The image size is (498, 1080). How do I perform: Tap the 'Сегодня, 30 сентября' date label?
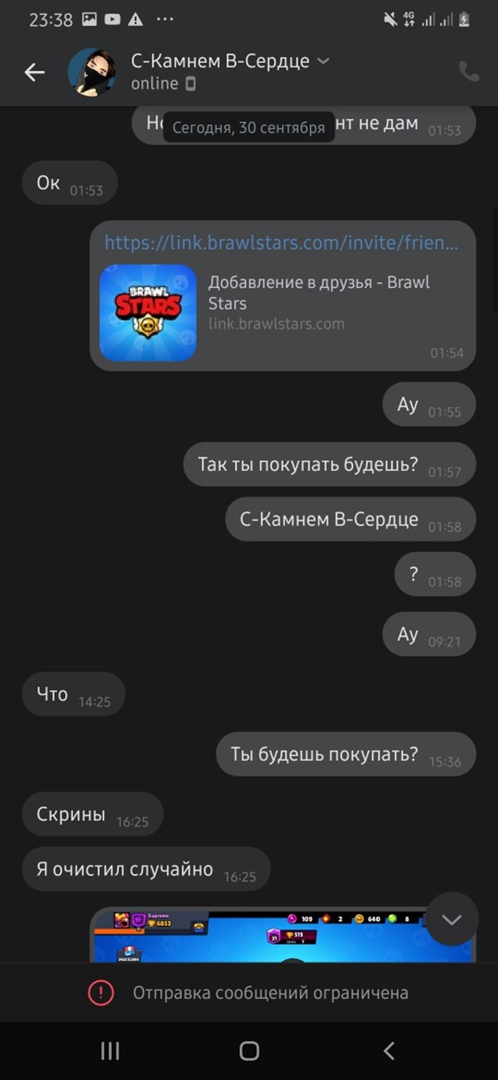(x=249, y=127)
